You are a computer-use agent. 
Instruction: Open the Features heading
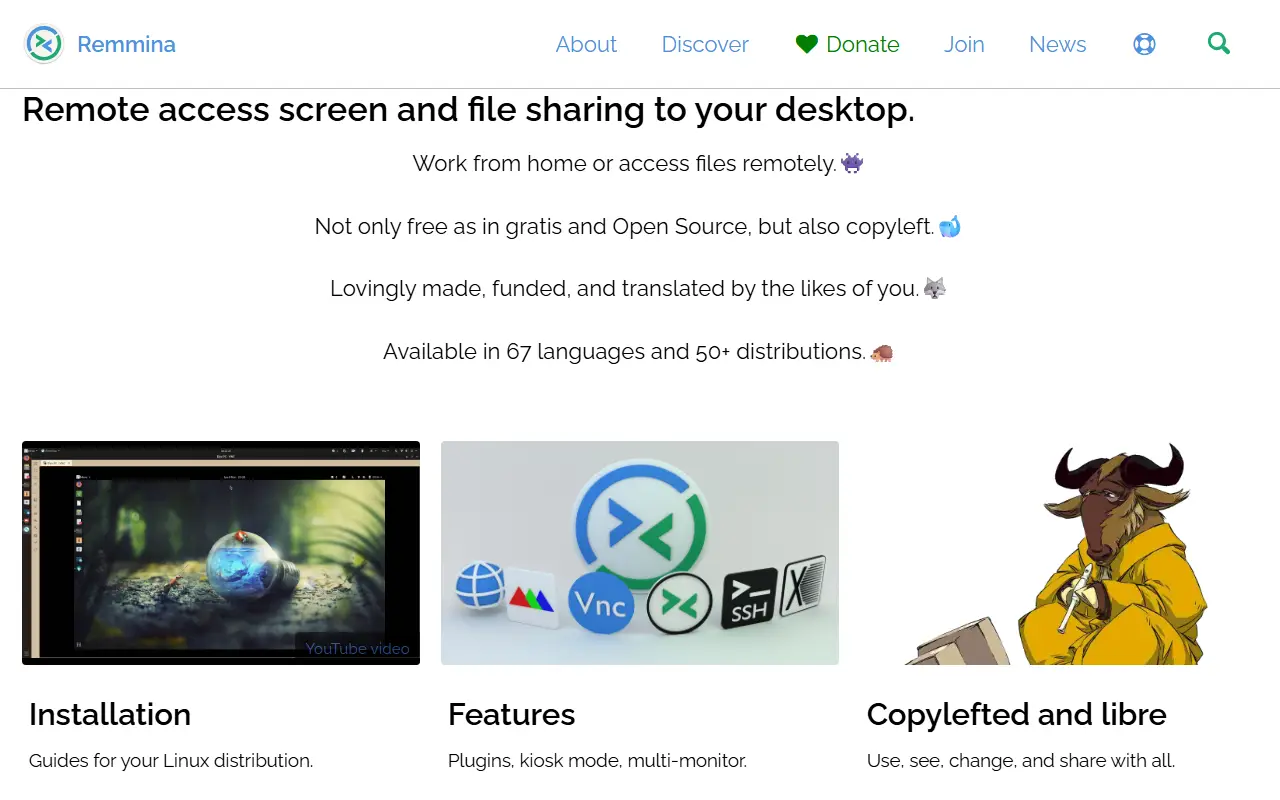tap(511, 714)
